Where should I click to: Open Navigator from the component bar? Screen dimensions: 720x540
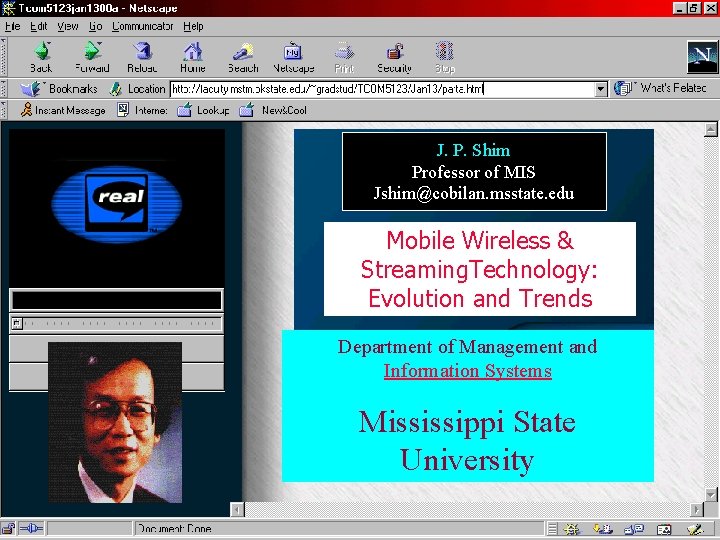(572, 529)
